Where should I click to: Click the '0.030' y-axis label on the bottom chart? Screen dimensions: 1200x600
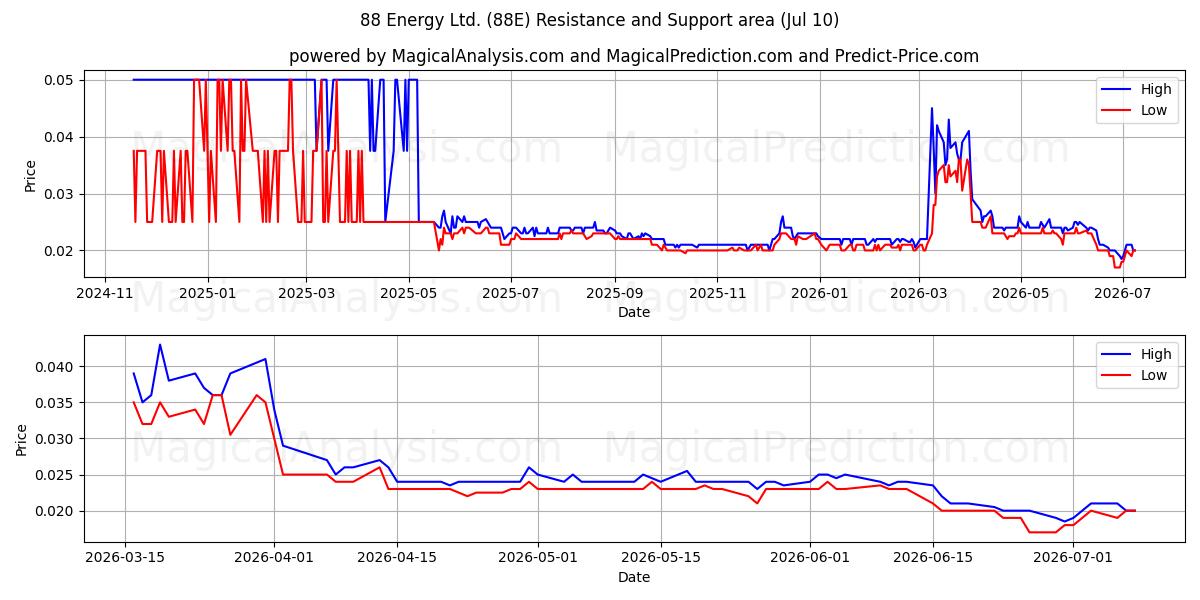pos(57,439)
